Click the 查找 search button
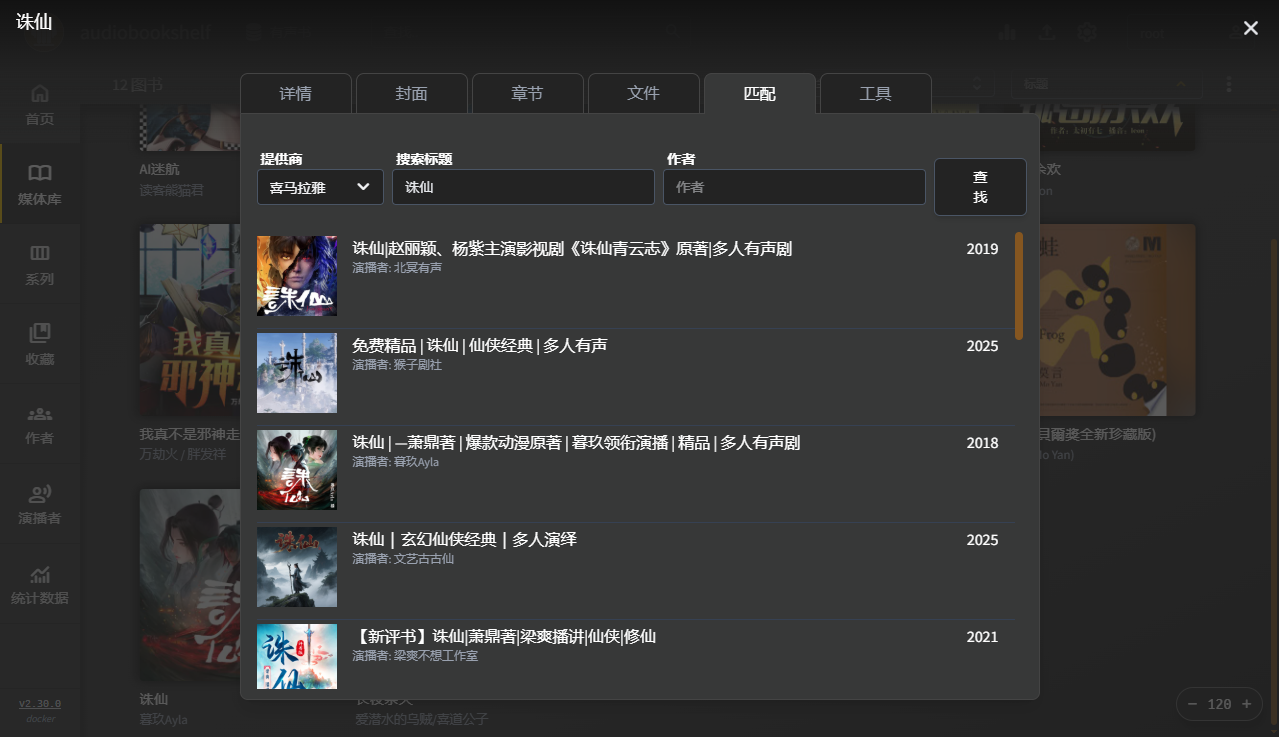The image size is (1279, 737). [980, 187]
